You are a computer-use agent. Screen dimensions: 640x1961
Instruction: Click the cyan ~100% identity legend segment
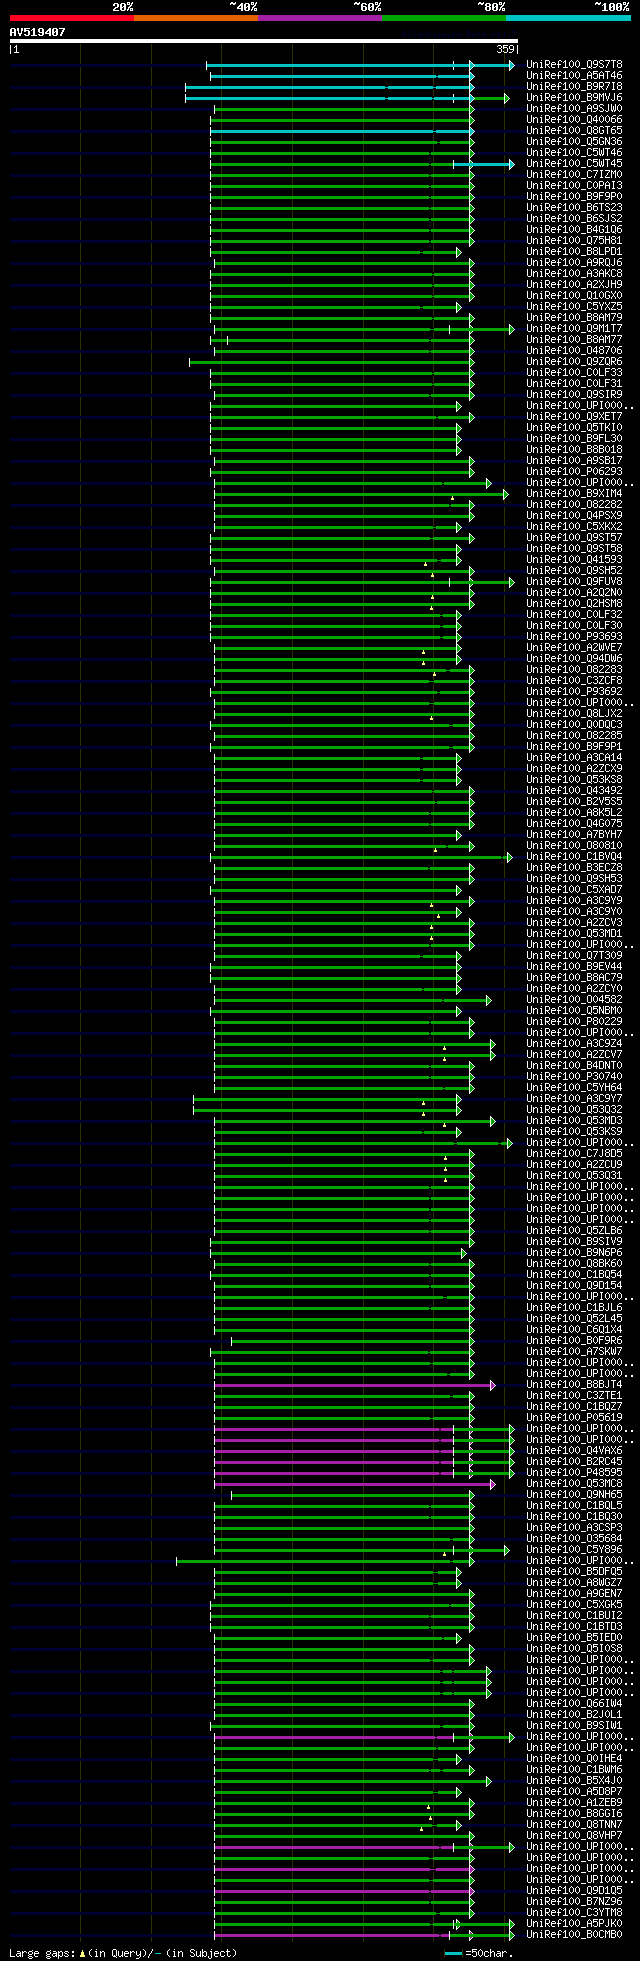coord(567,18)
